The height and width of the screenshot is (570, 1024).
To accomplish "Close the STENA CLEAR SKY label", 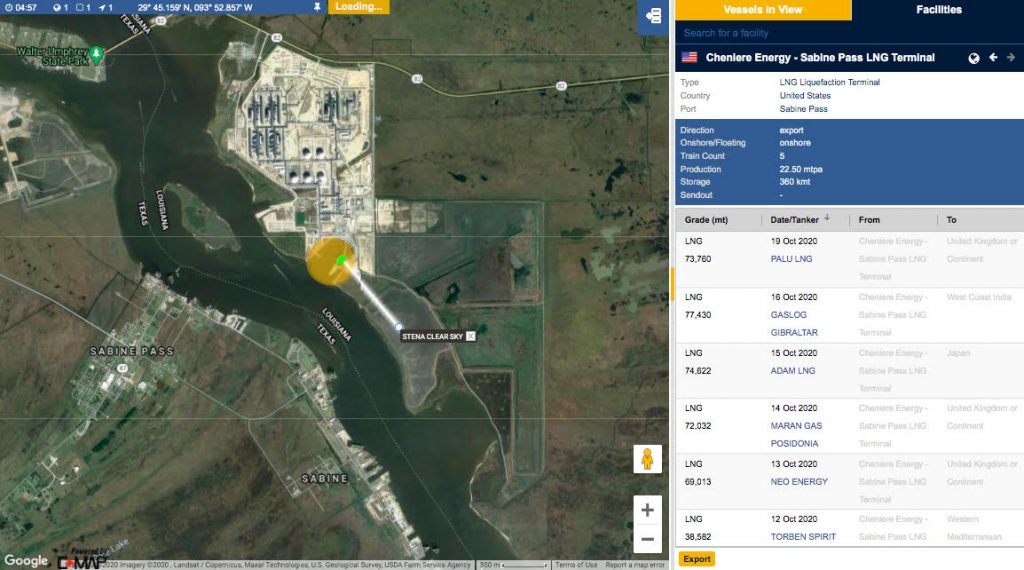I will [x=470, y=336].
